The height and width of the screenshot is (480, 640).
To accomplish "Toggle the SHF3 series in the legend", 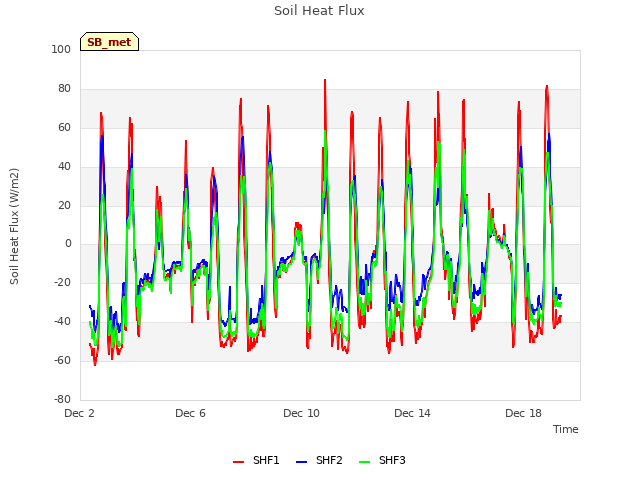I will click(x=382, y=460).
